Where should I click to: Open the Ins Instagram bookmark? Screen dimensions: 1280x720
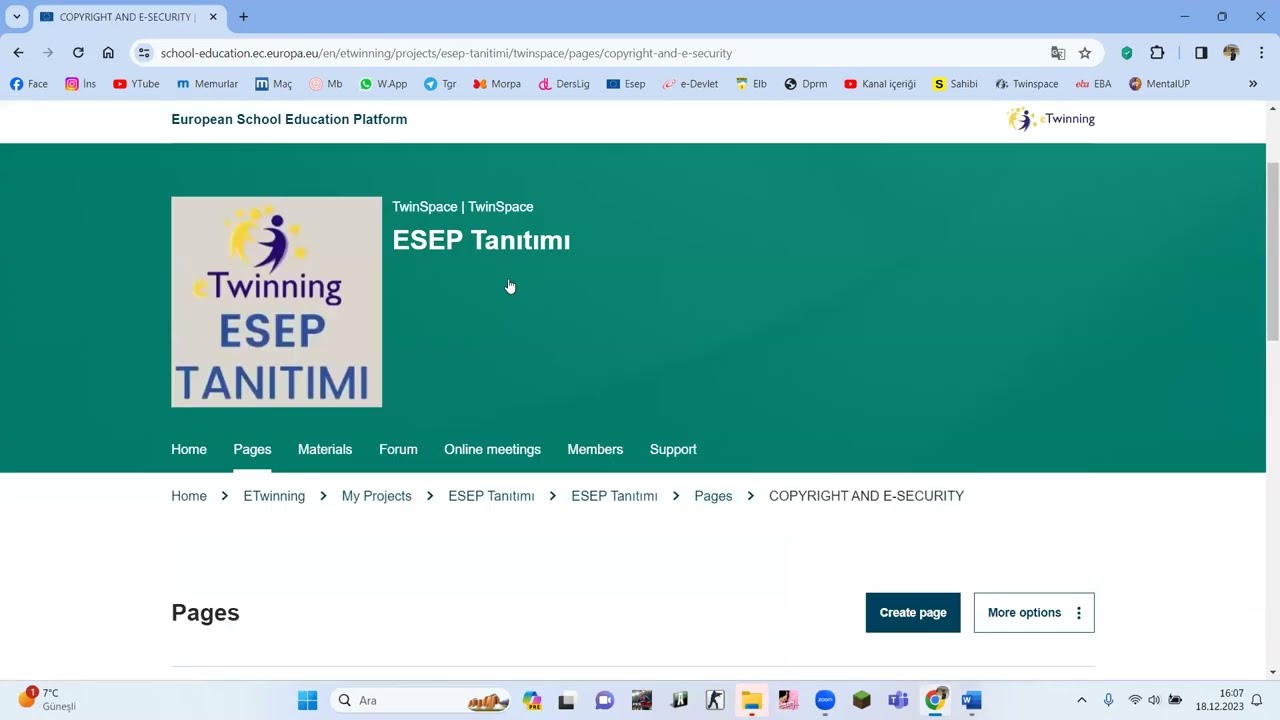click(81, 84)
